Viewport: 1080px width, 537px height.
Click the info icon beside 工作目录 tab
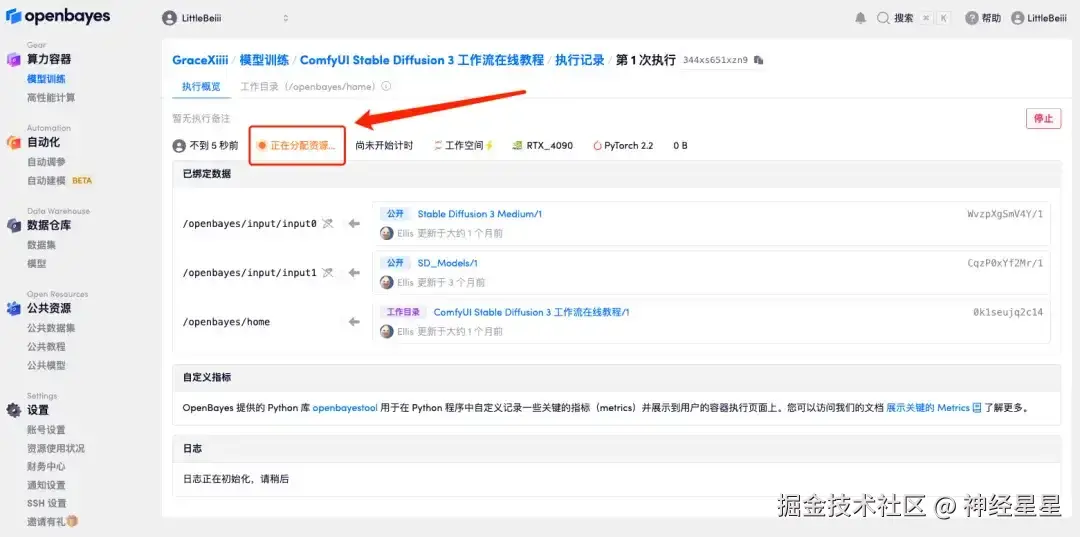tap(386, 87)
